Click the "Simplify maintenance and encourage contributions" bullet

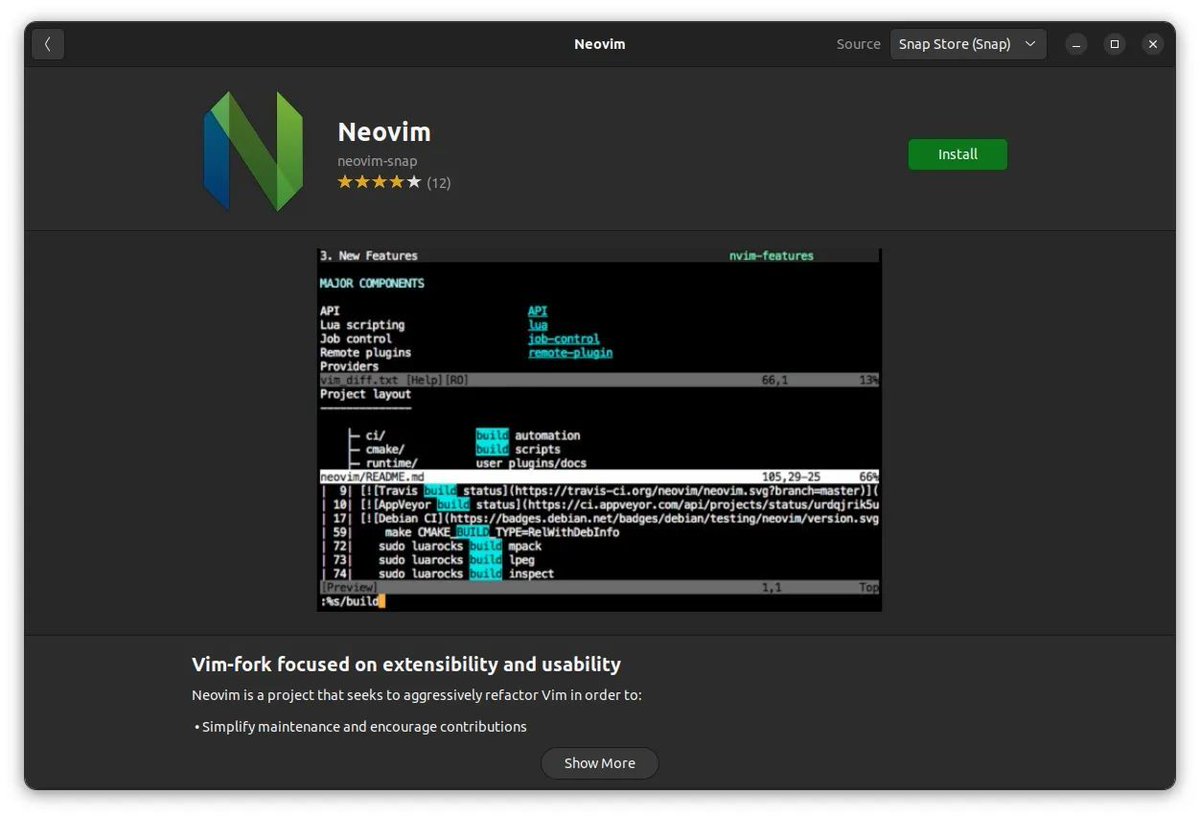[360, 727]
